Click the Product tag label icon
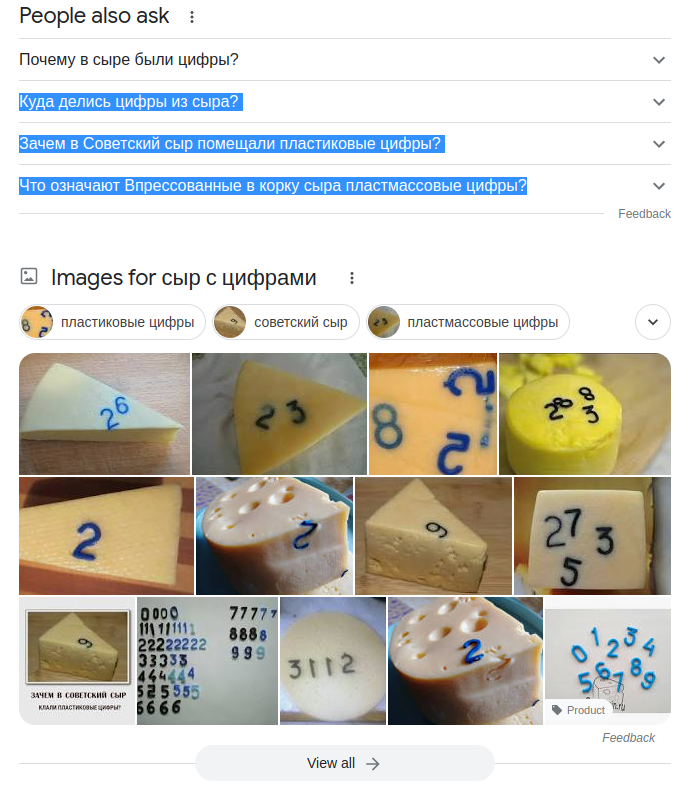The height and width of the screenshot is (785, 691). click(x=557, y=709)
